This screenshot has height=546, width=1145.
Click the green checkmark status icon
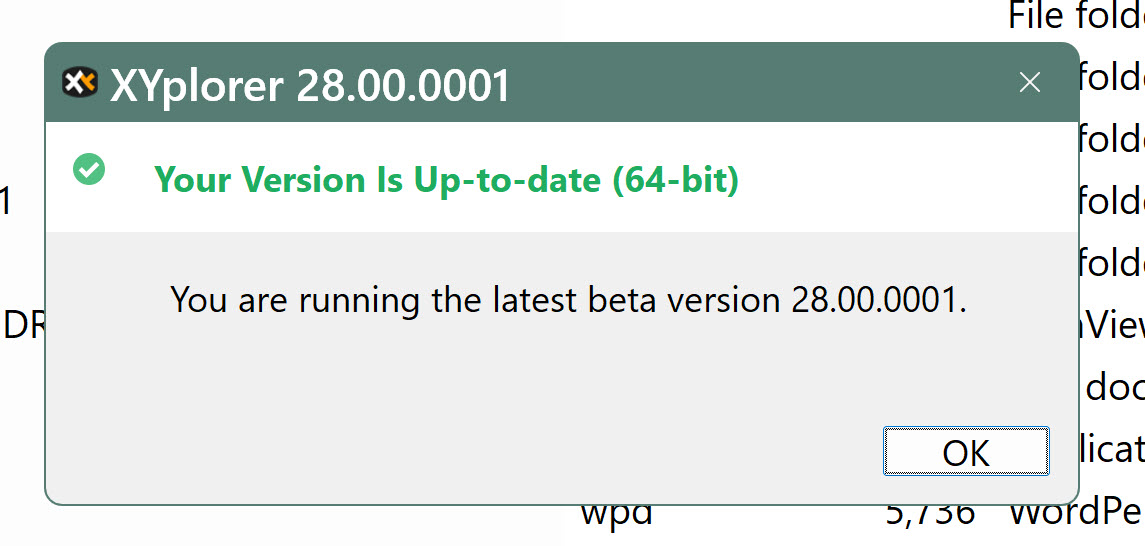[x=89, y=170]
